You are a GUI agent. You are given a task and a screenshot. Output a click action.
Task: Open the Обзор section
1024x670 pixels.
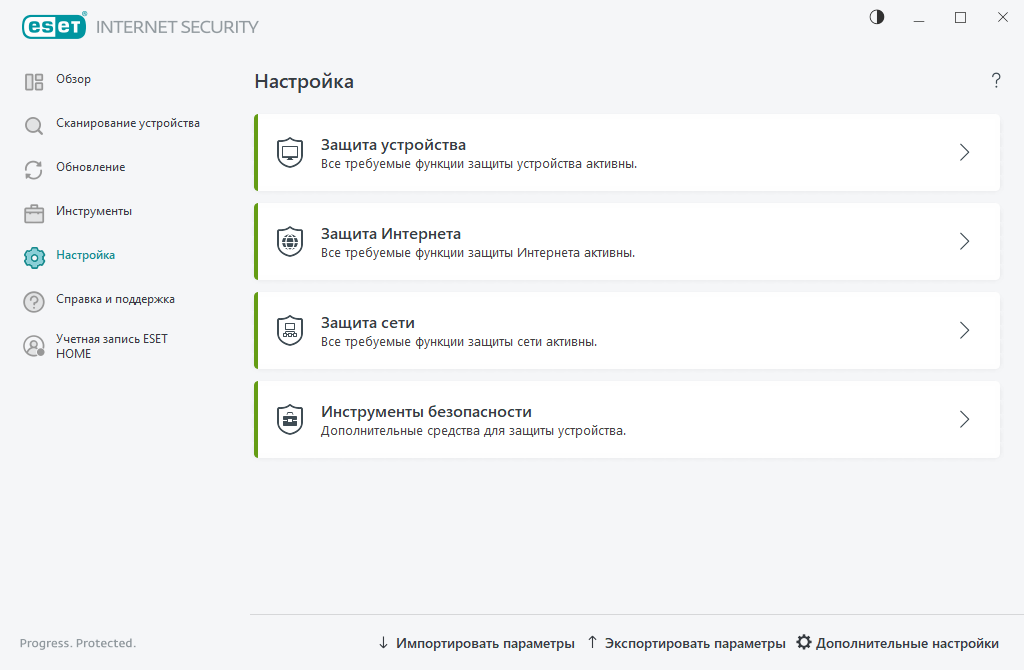click(x=73, y=79)
